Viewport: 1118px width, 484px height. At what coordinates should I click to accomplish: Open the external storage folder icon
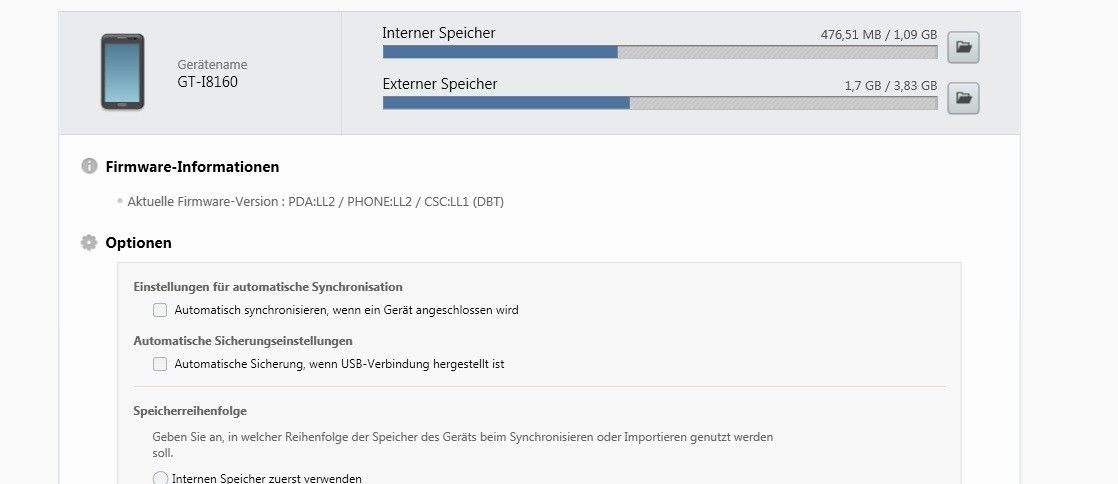[x=963, y=98]
